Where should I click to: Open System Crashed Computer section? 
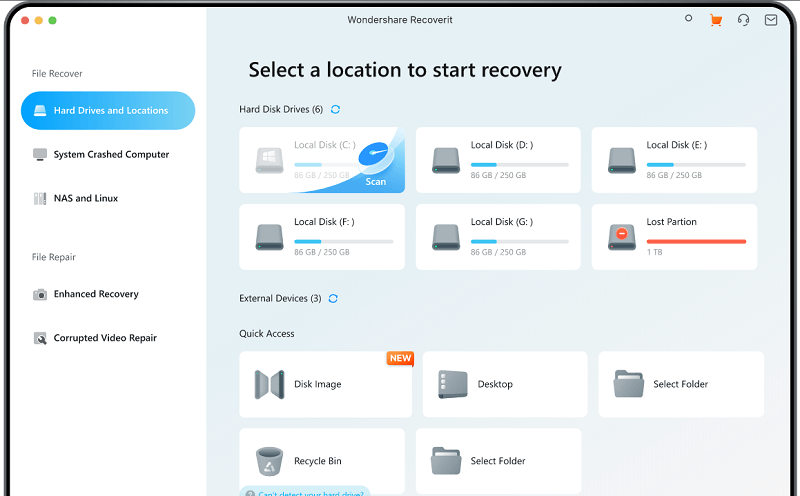(101, 154)
